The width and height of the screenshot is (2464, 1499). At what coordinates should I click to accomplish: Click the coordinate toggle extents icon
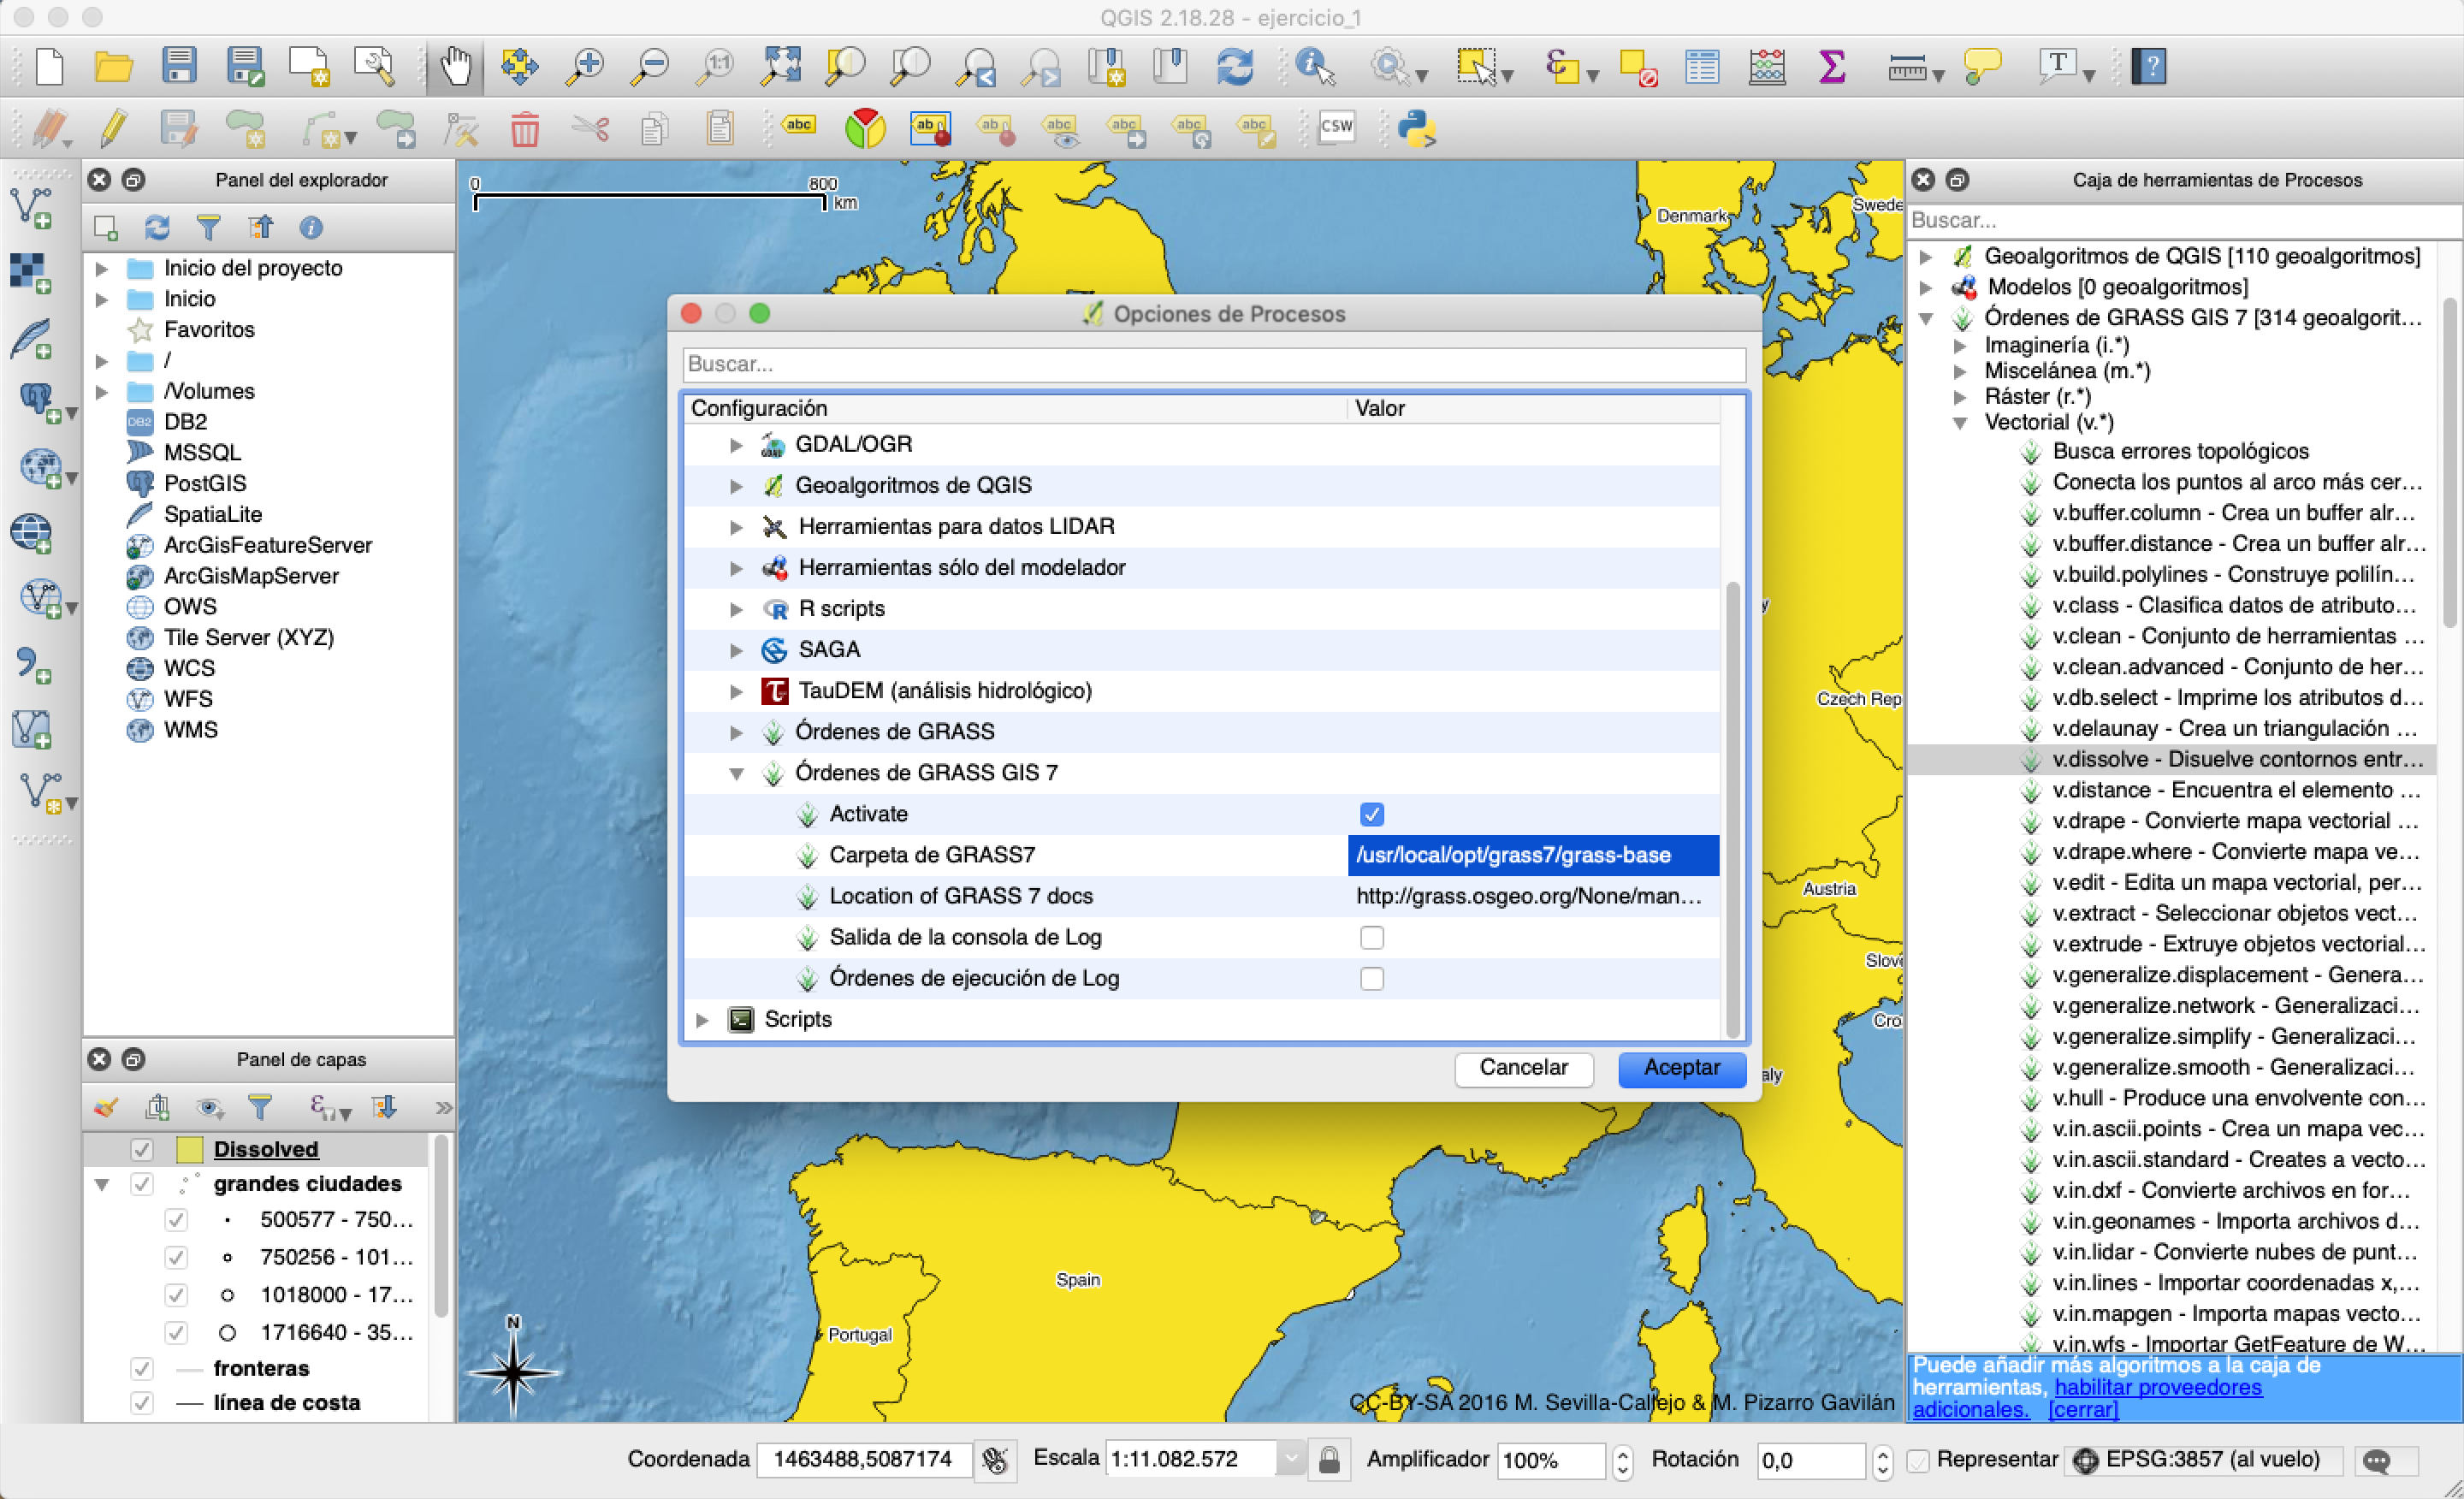995,1460
